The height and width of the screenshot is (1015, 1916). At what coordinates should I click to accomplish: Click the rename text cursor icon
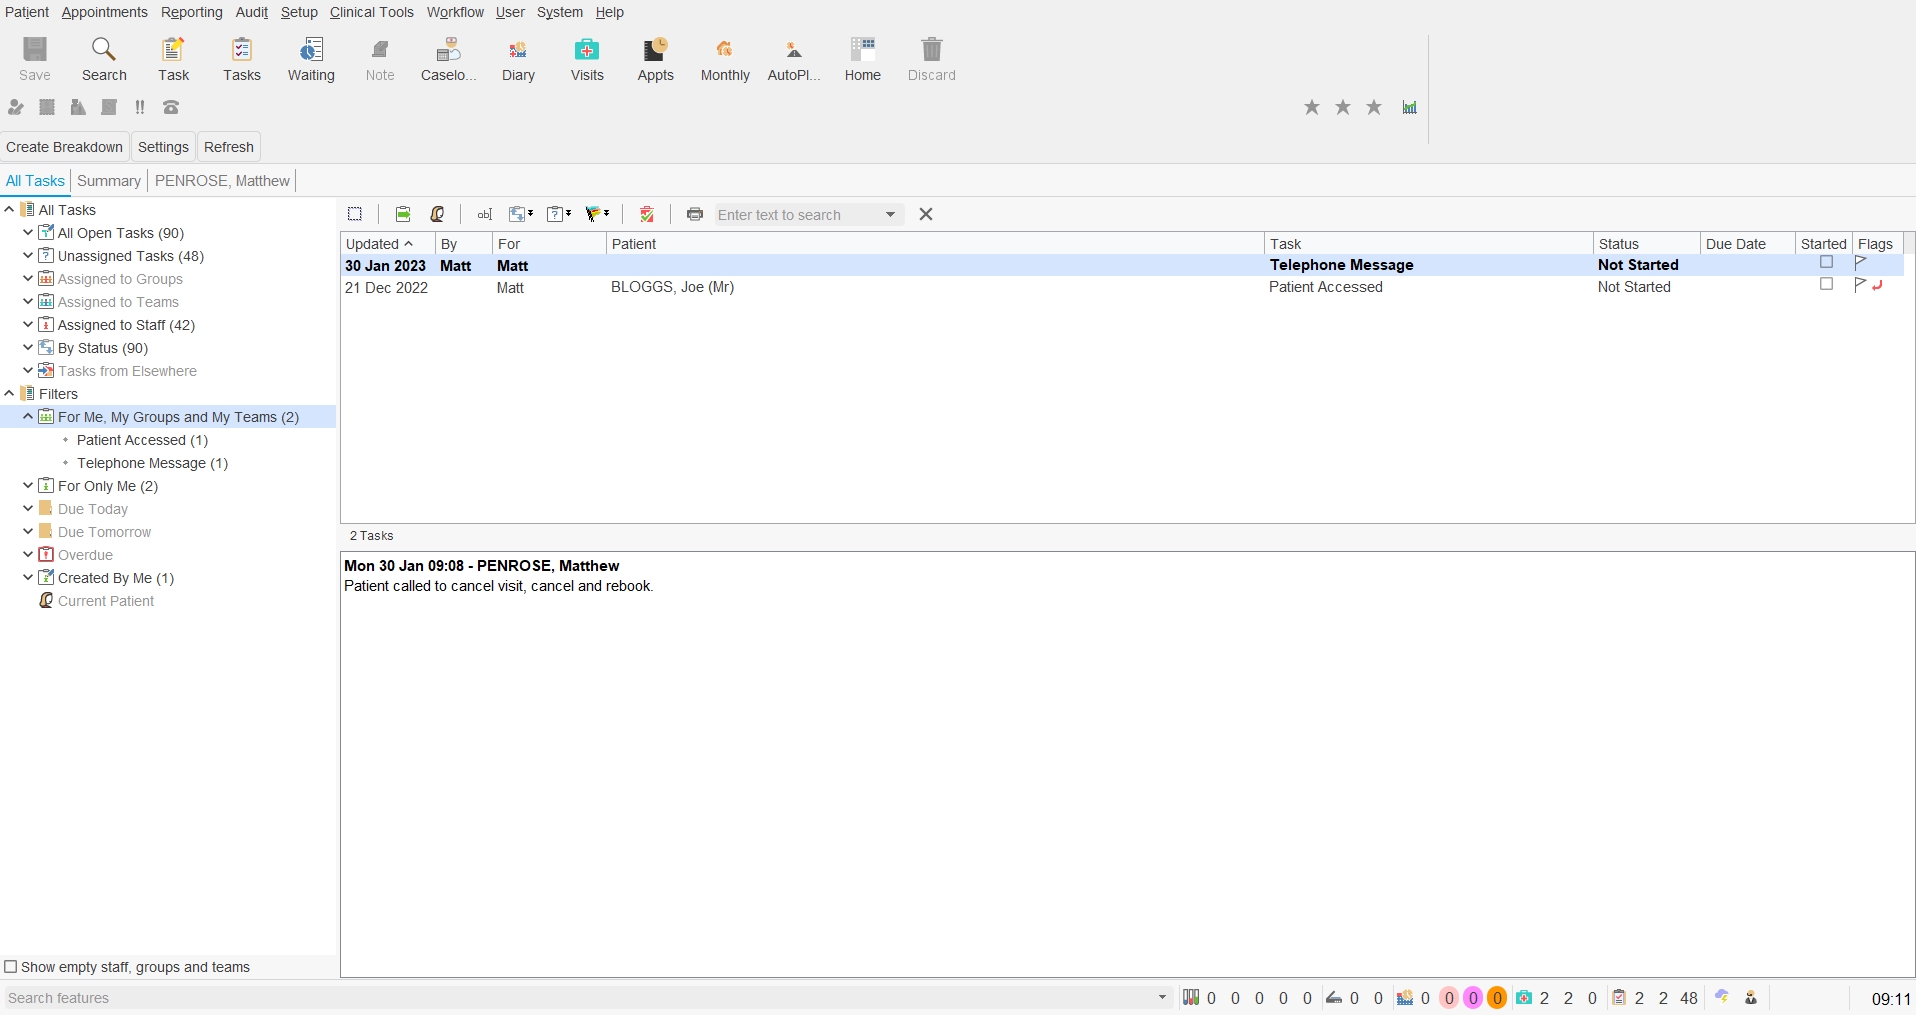(485, 214)
